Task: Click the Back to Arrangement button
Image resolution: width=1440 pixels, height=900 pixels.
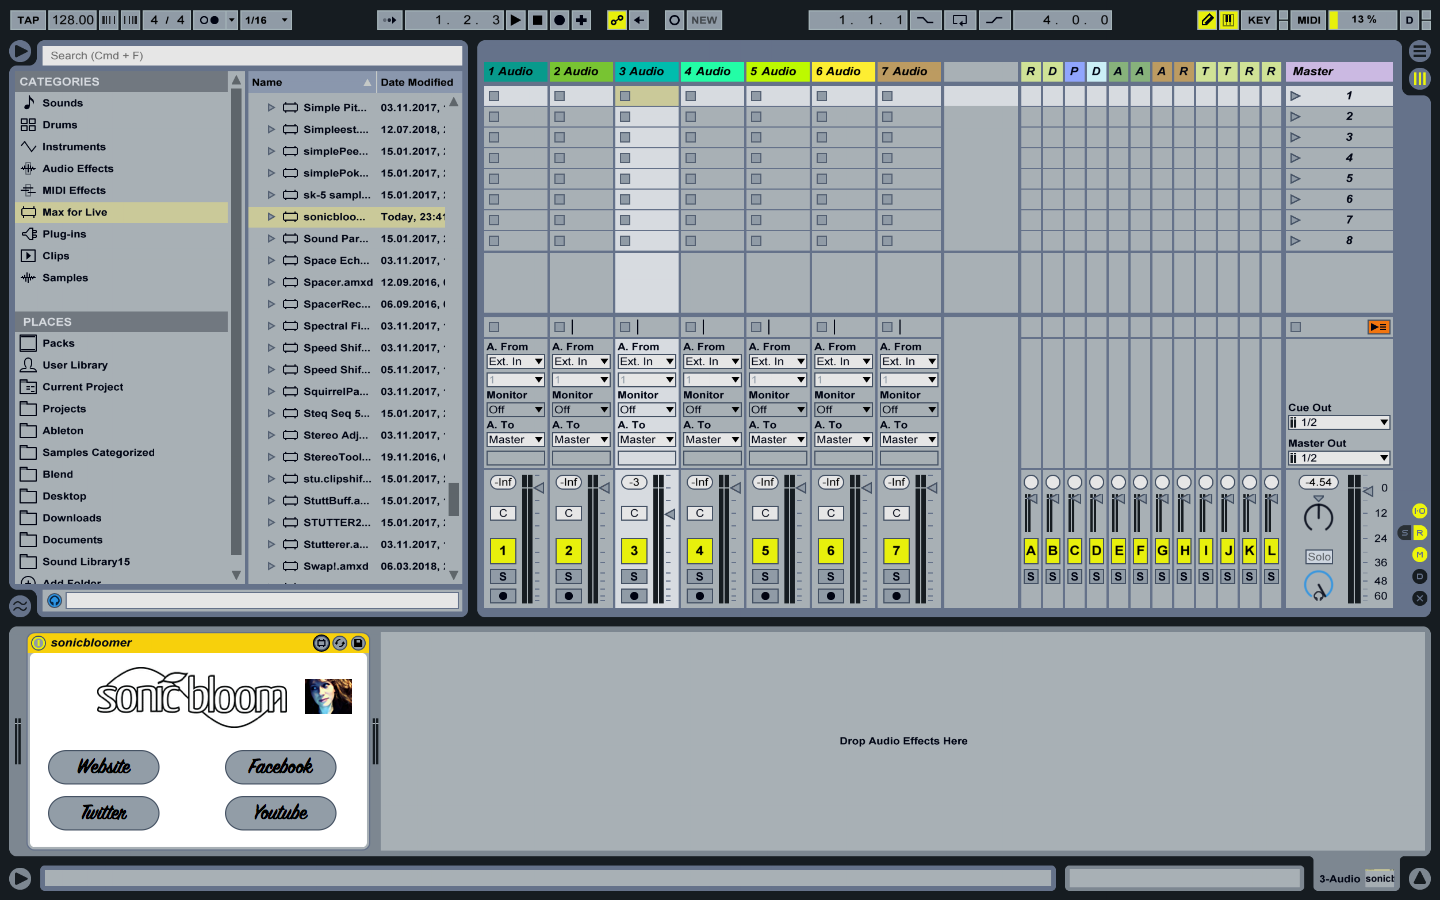Action: click(639, 20)
